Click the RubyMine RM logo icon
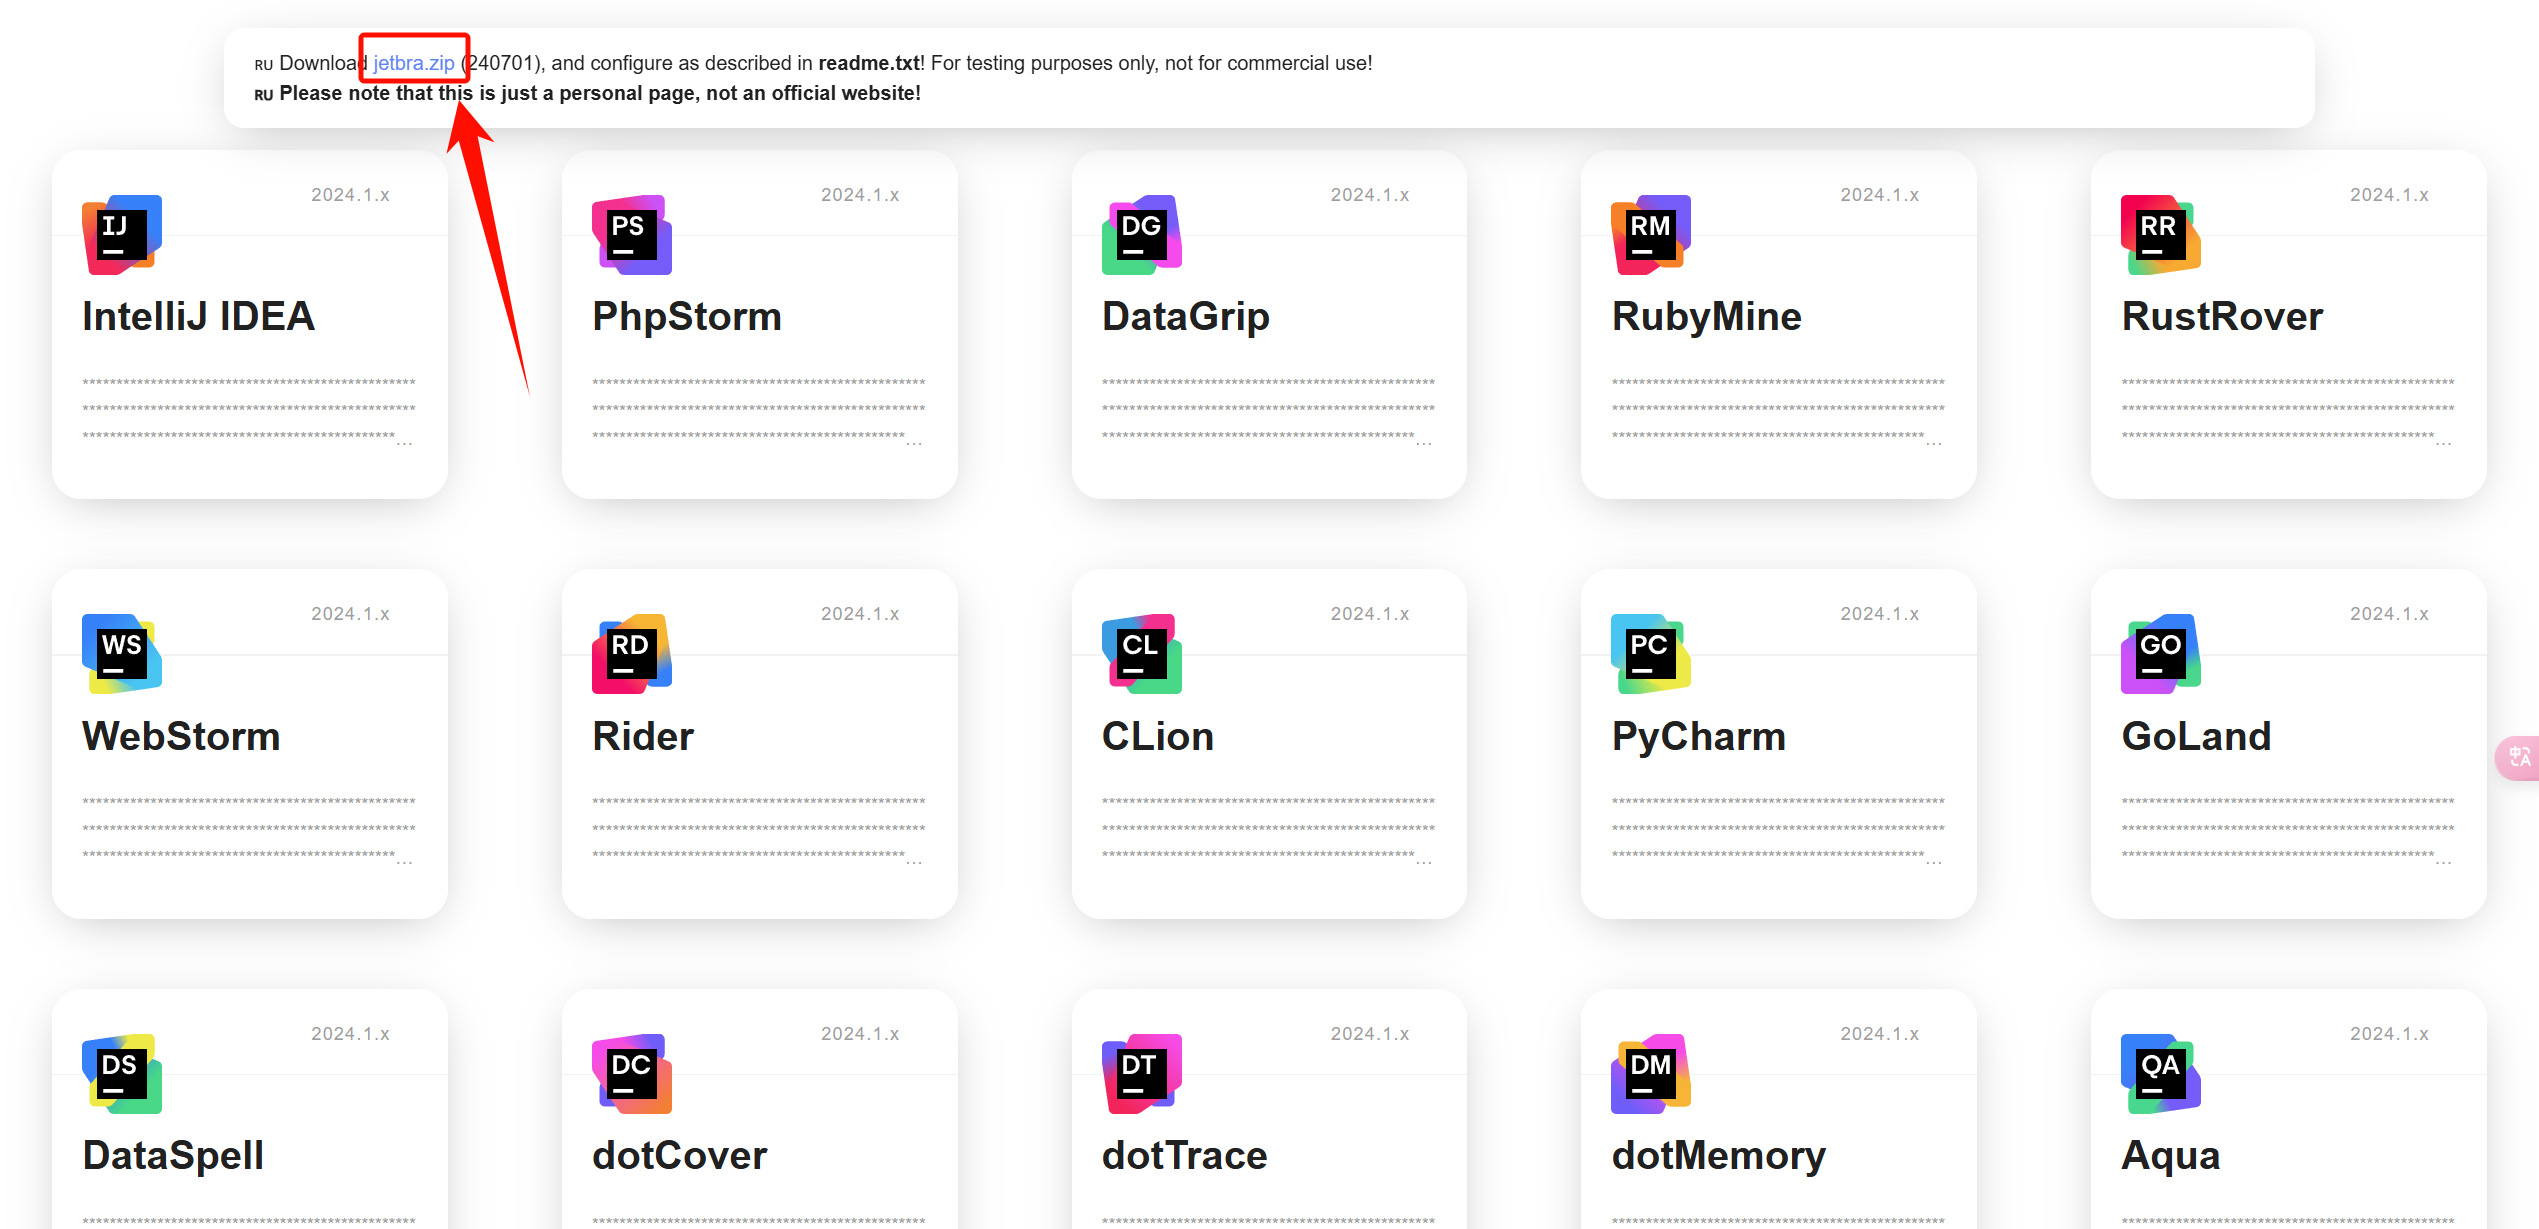Viewport: 2539px width, 1229px height. tap(1651, 235)
